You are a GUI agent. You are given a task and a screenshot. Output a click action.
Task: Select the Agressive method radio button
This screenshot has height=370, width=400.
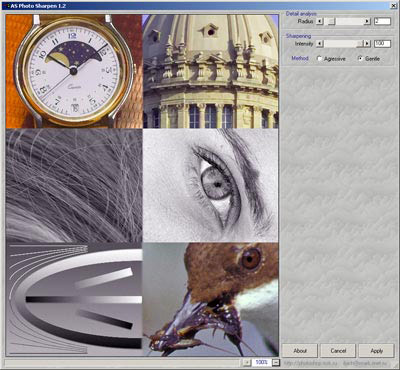tap(319, 59)
